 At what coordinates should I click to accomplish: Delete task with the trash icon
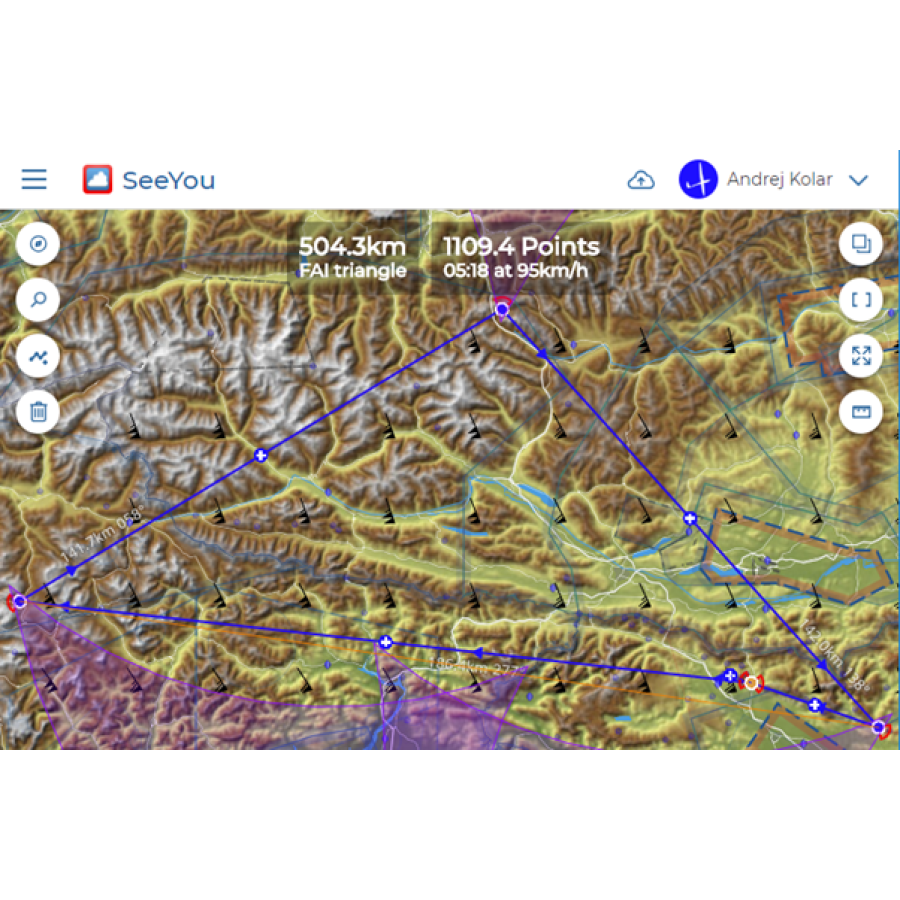tap(38, 412)
